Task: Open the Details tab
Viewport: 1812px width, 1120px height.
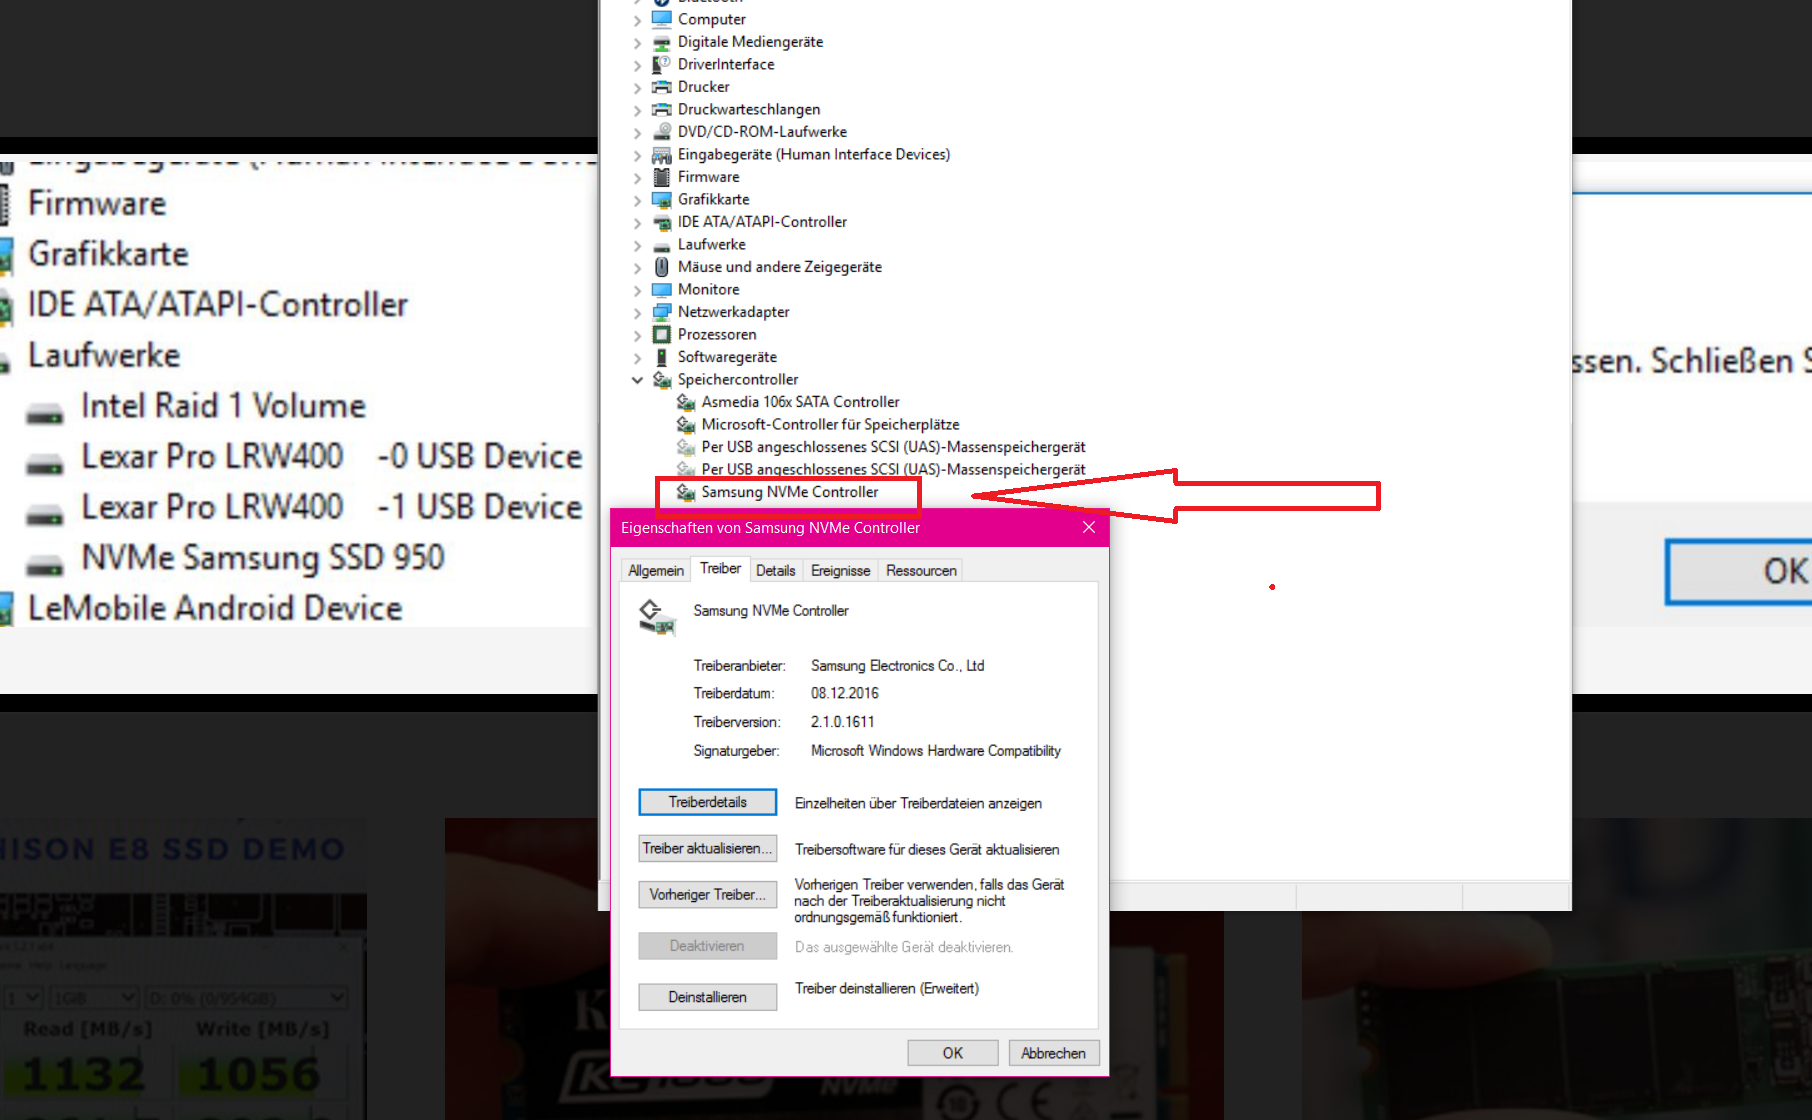Action: (x=776, y=570)
